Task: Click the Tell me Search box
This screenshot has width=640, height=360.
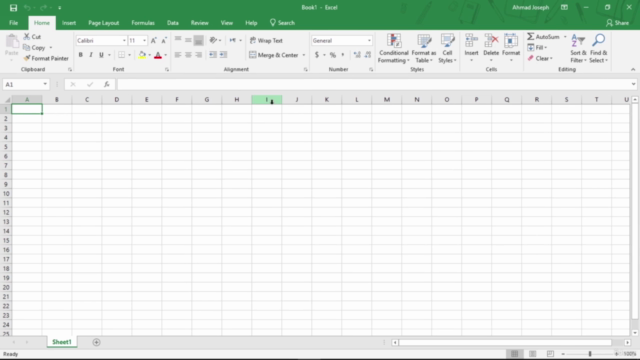Action: pos(282,23)
